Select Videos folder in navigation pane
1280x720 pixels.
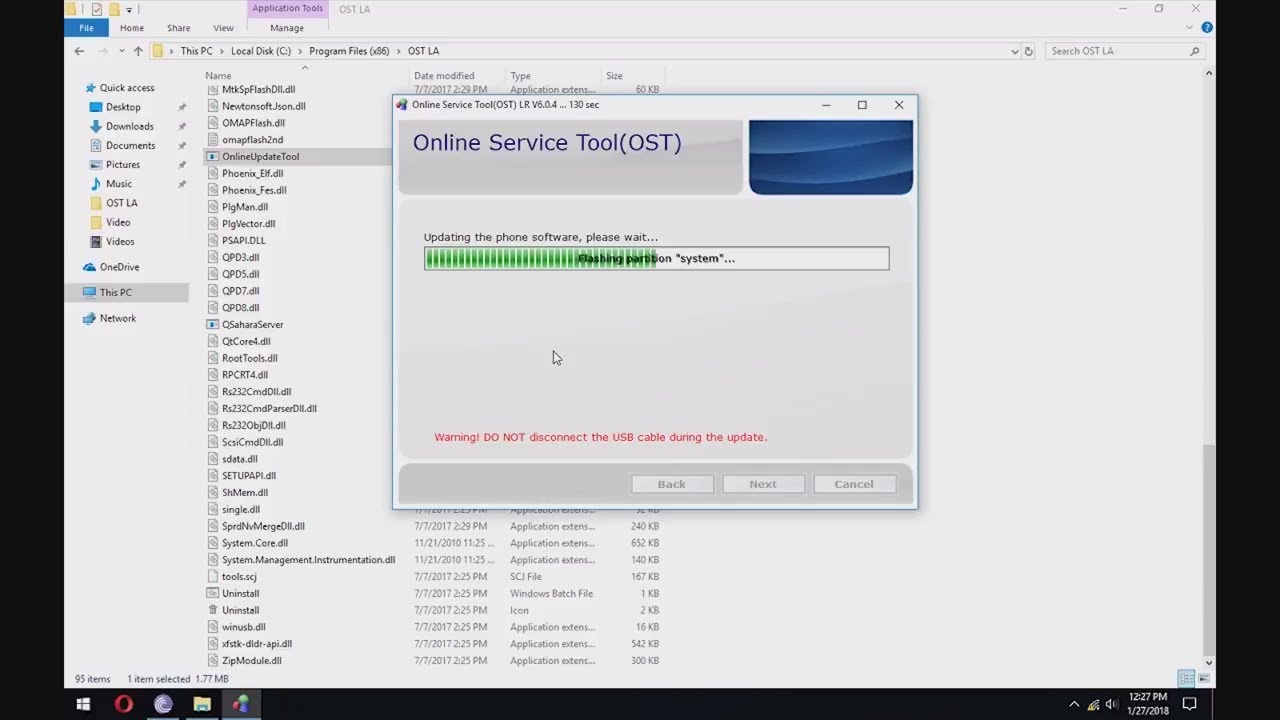click(x=120, y=241)
